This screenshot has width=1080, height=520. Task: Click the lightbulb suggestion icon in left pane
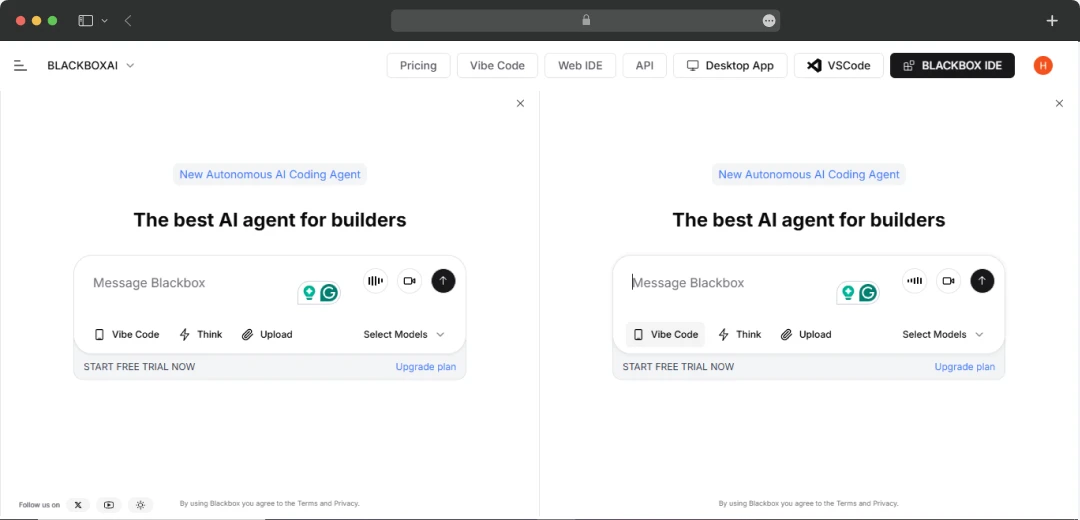(x=309, y=293)
